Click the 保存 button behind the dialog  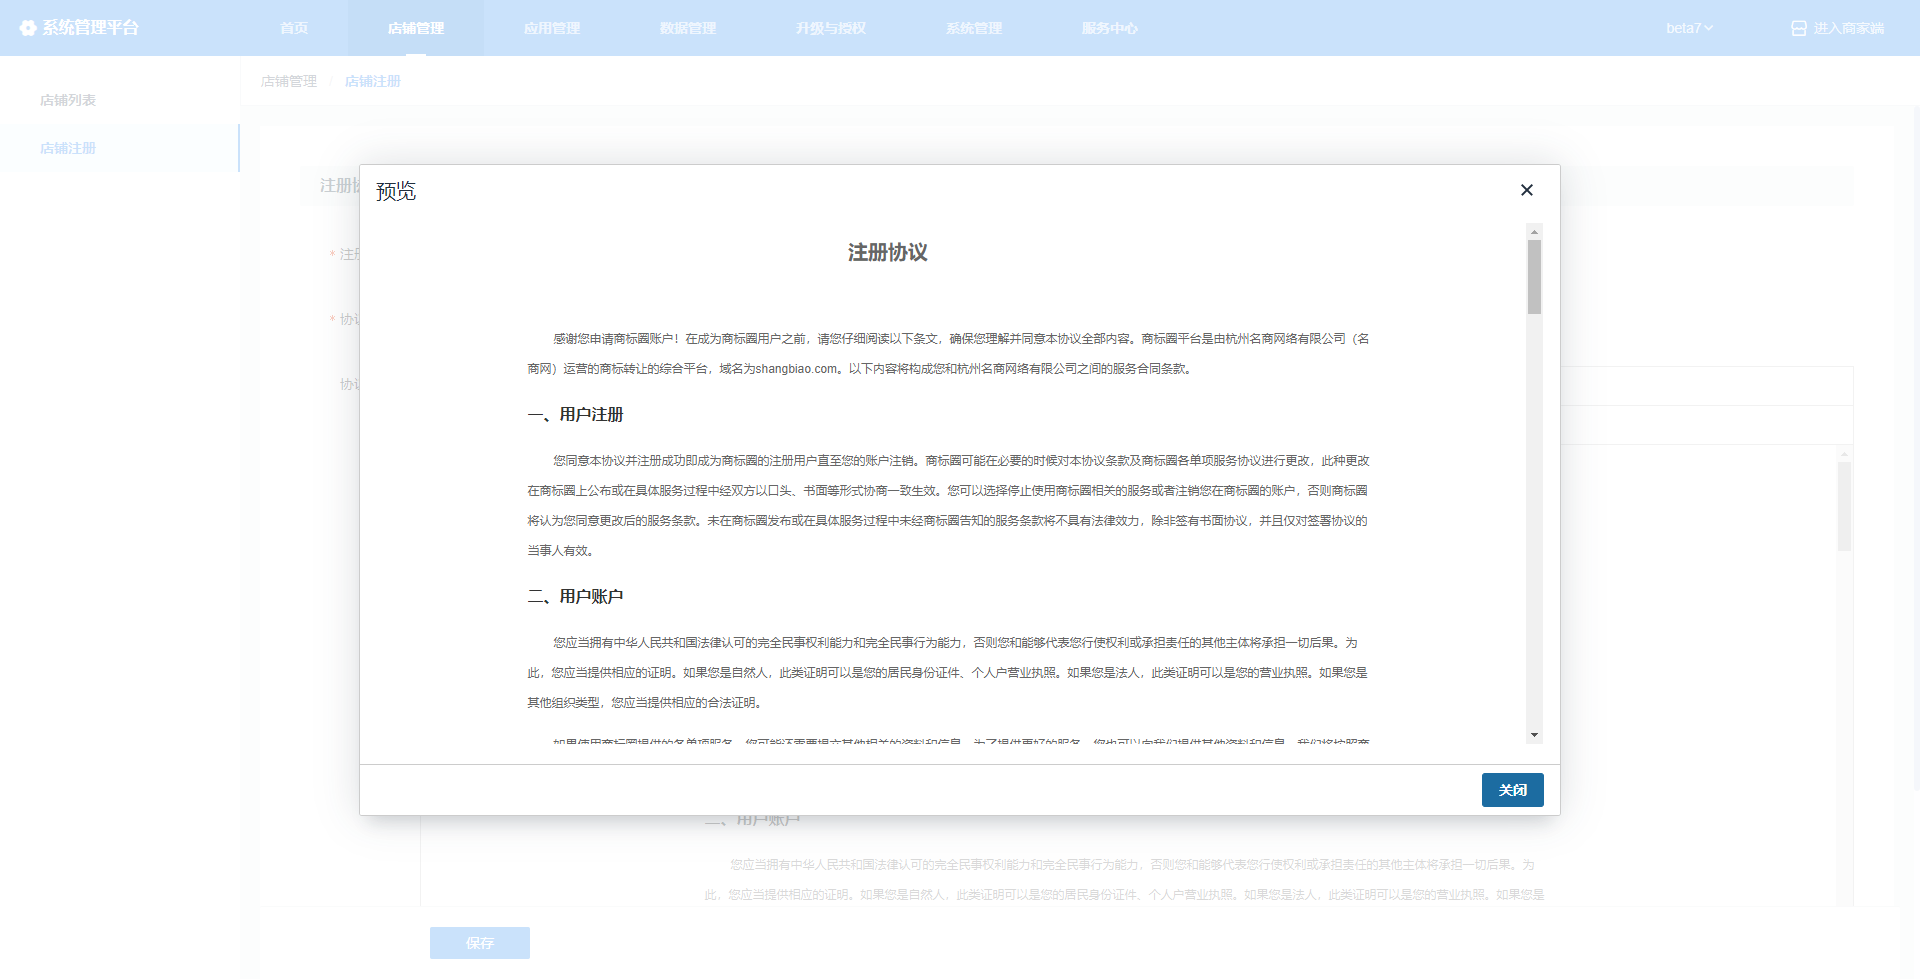coord(480,943)
